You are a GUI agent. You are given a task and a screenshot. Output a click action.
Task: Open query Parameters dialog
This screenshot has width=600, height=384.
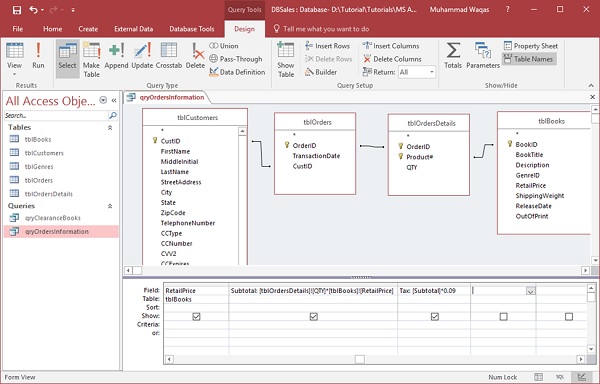pos(483,55)
